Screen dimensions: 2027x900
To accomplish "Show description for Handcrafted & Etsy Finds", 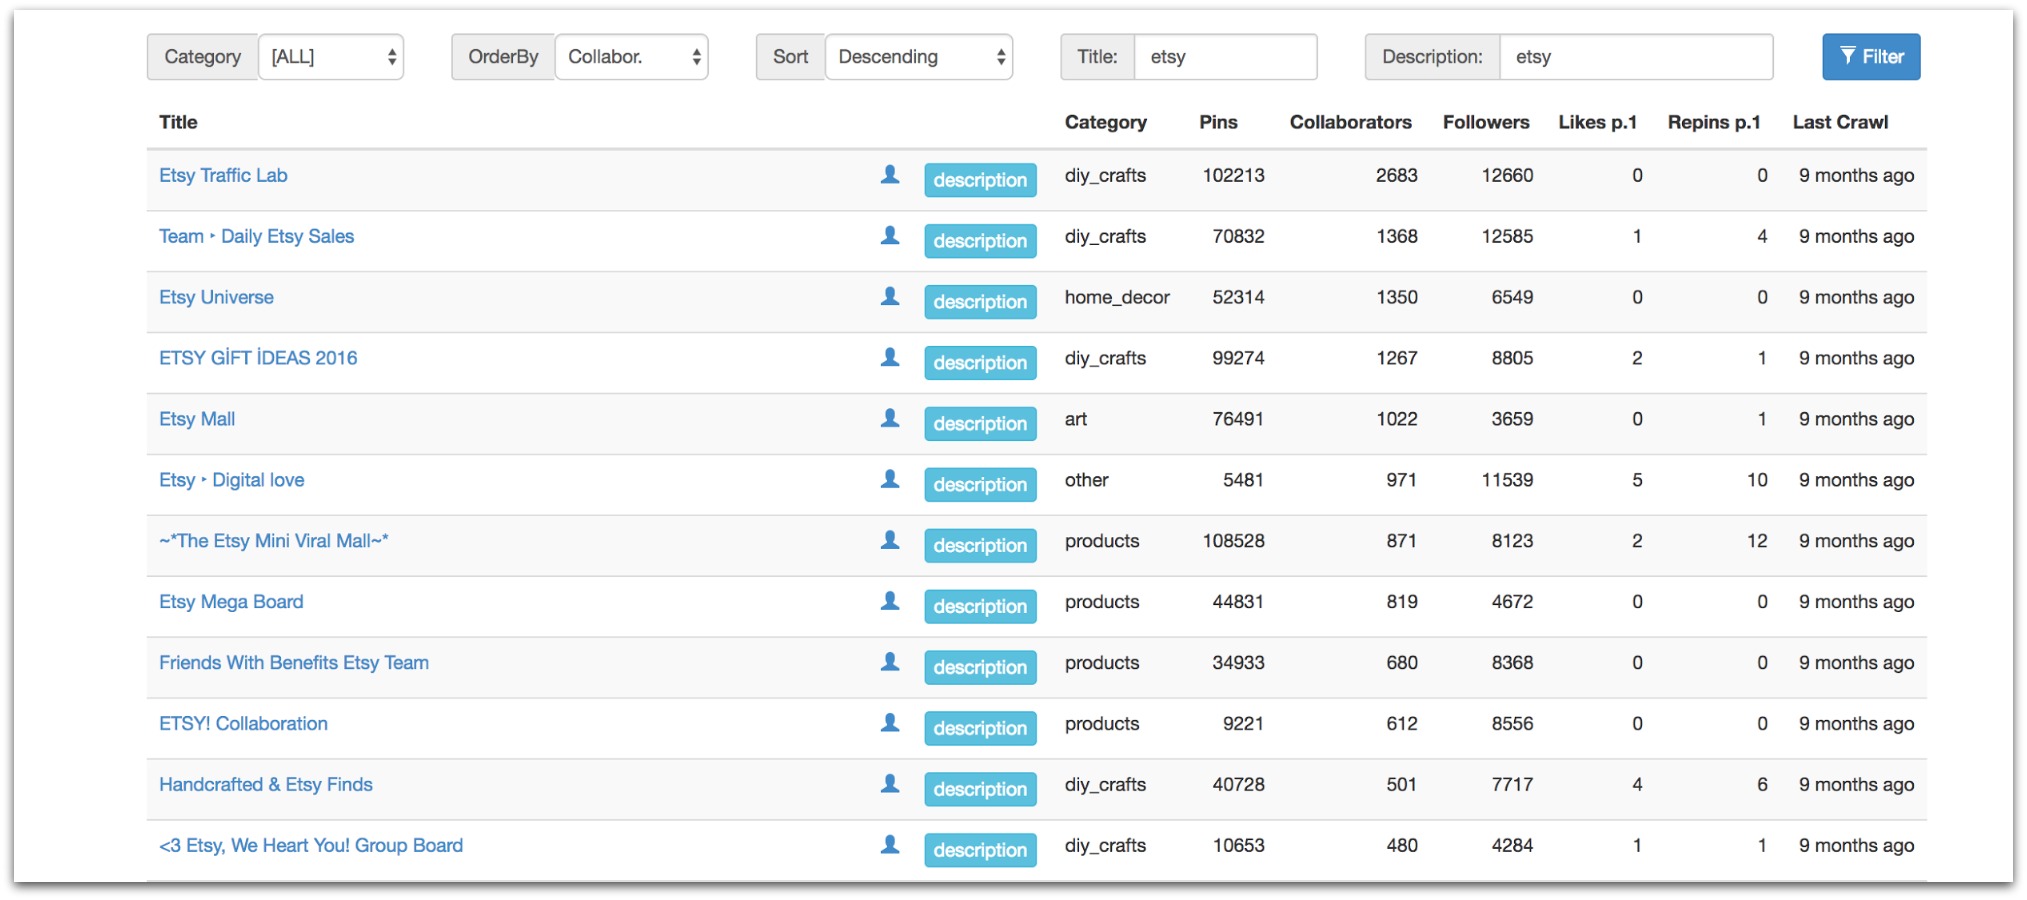I will coord(980,790).
